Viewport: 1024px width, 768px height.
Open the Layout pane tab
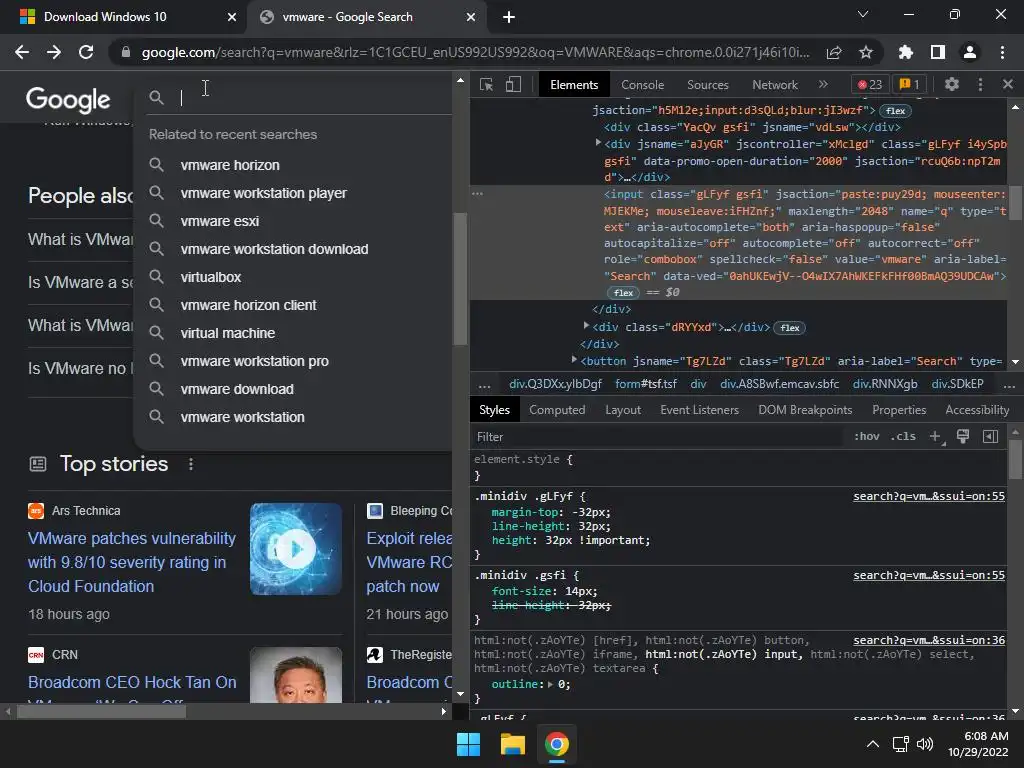[622, 410]
